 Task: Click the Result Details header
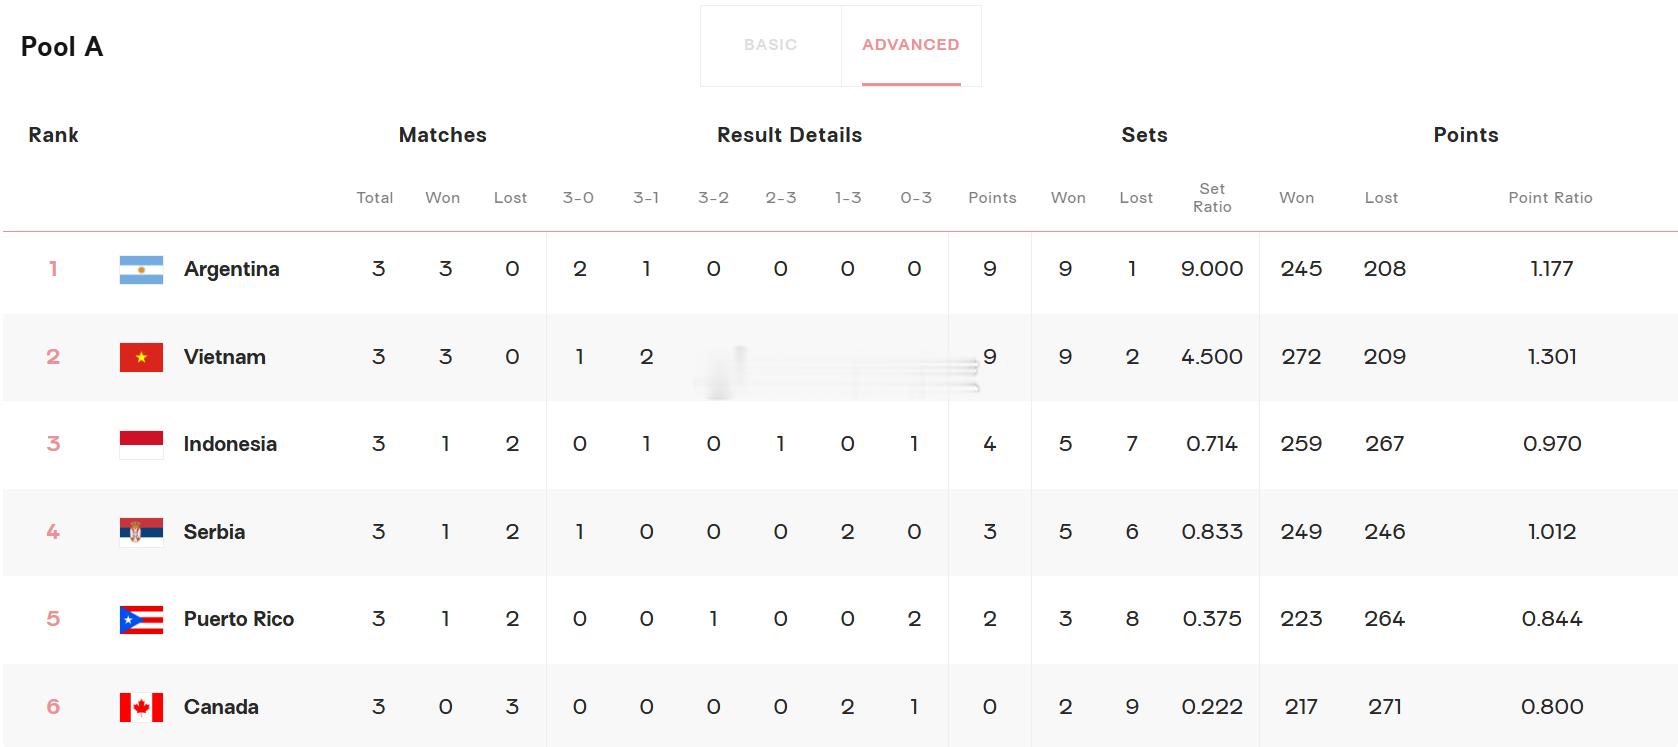[789, 135]
